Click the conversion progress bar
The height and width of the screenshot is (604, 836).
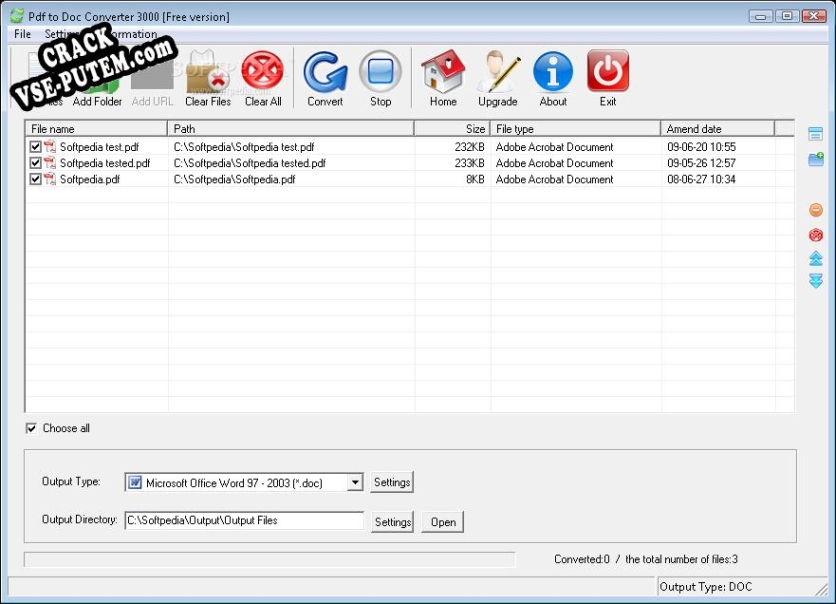click(270, 559)
